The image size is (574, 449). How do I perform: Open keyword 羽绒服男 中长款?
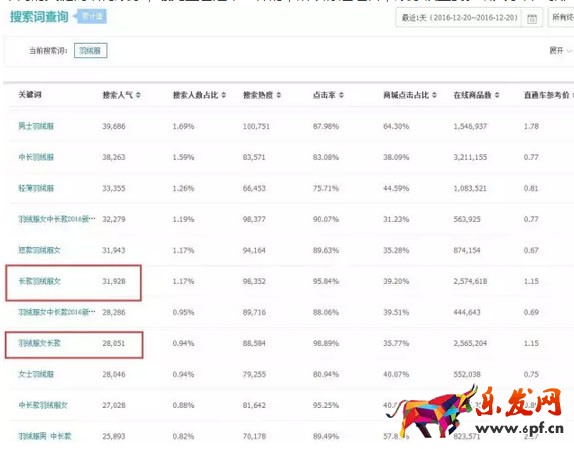point(45,436)
